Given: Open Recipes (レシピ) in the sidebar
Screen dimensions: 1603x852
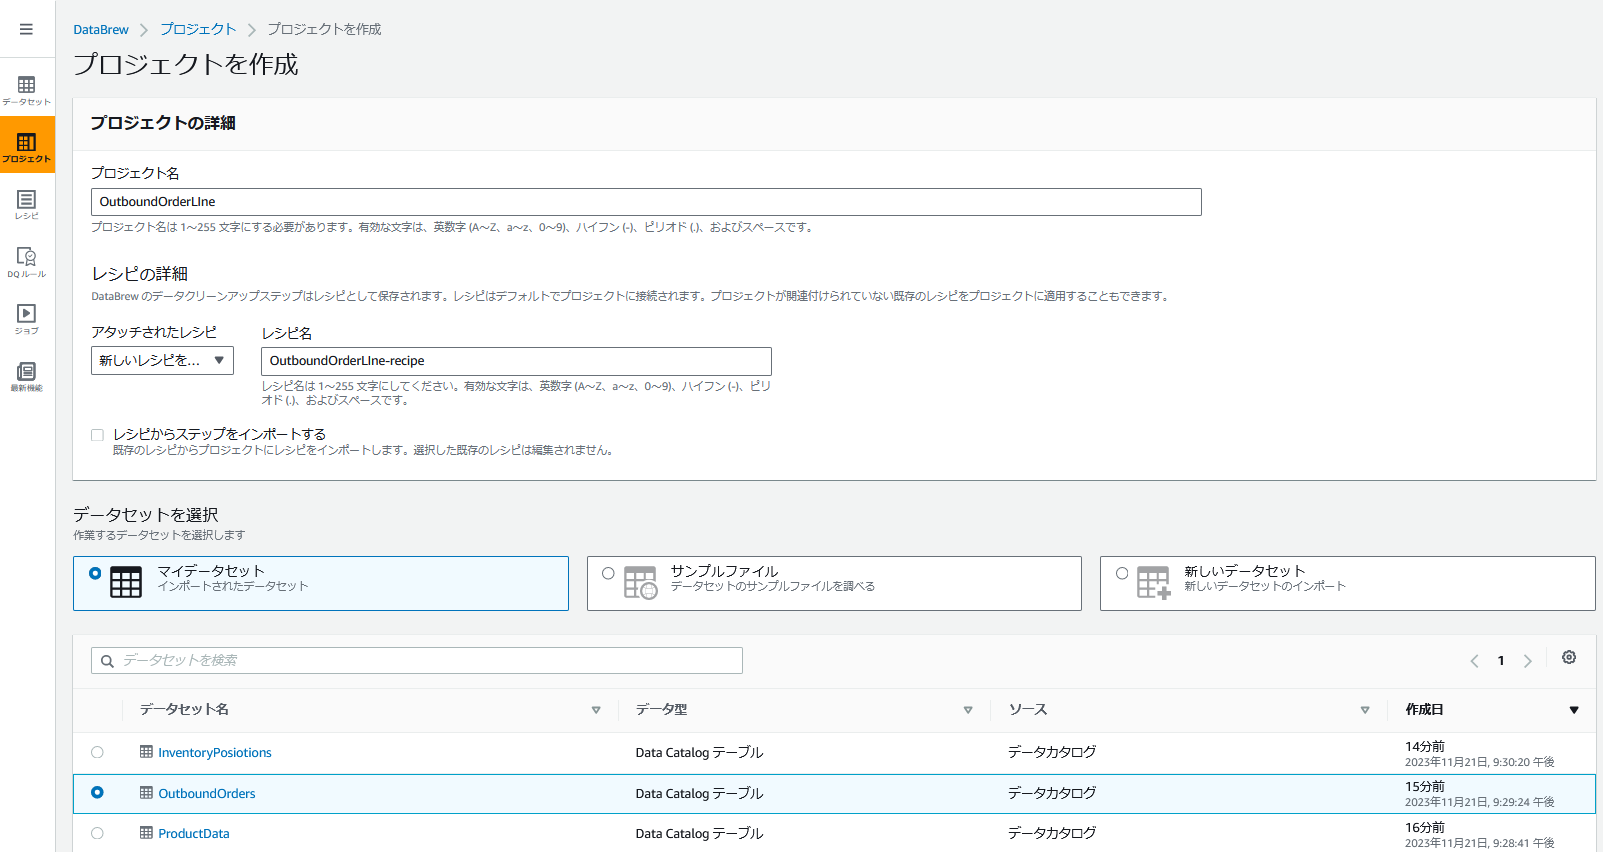Looking at the screenshot, I should tap(27, 204).
